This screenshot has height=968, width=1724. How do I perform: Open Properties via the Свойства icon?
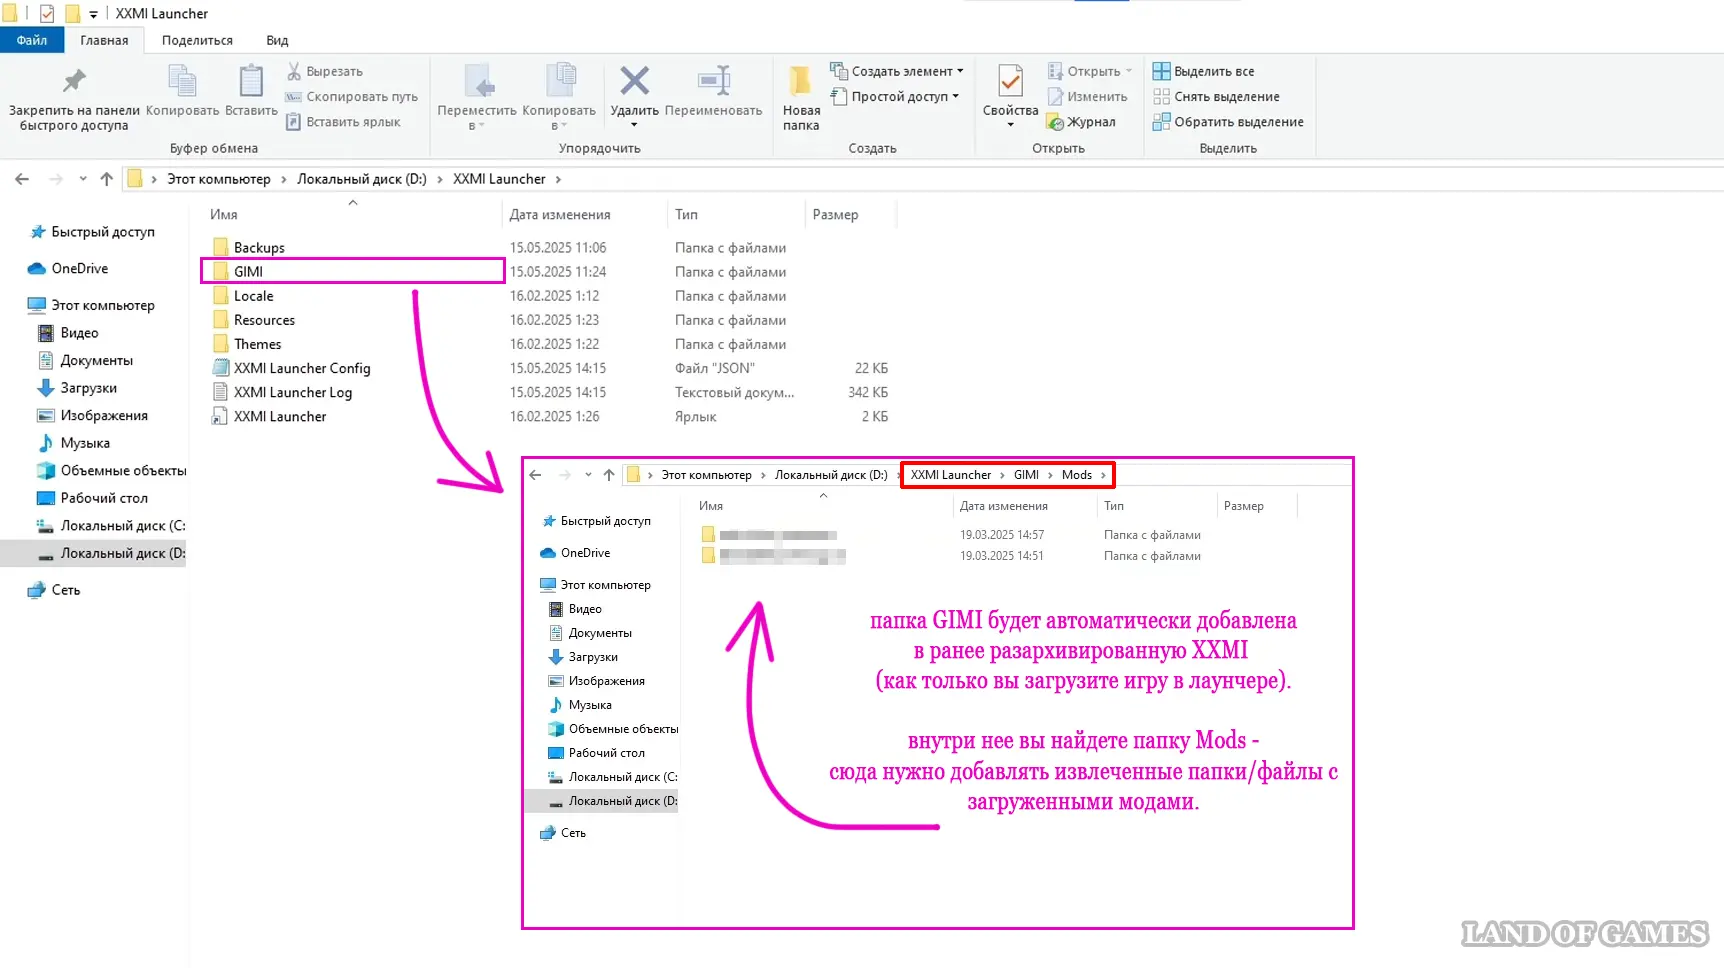1010,82
